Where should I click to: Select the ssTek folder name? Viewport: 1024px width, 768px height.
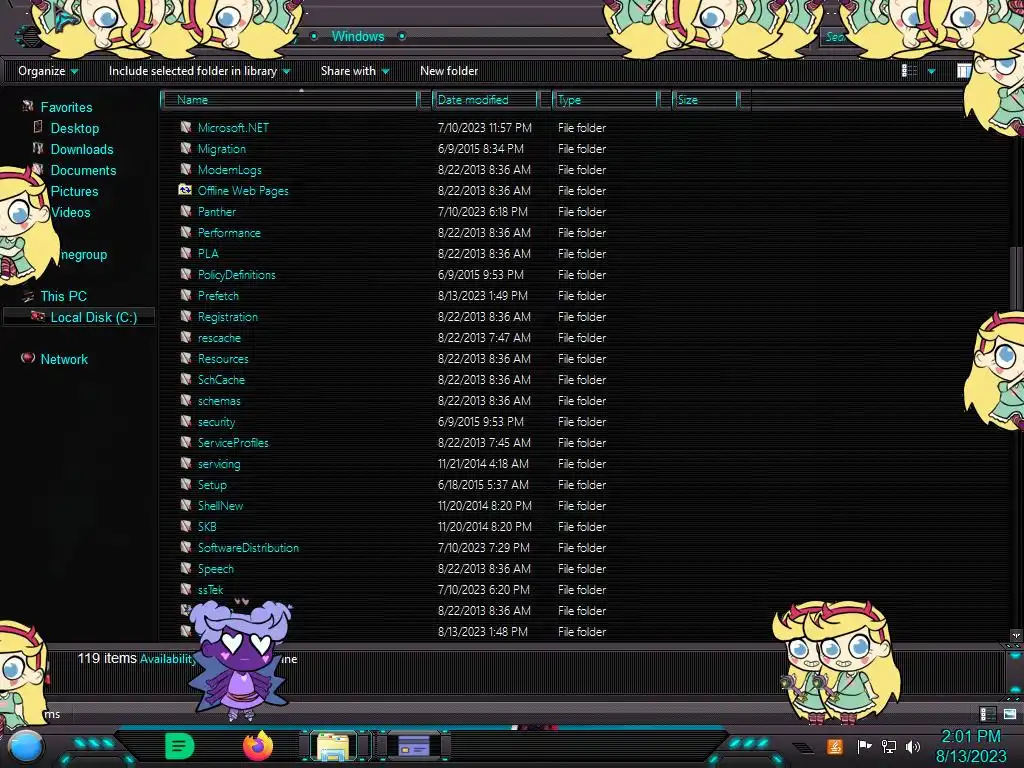coord(210,590)
